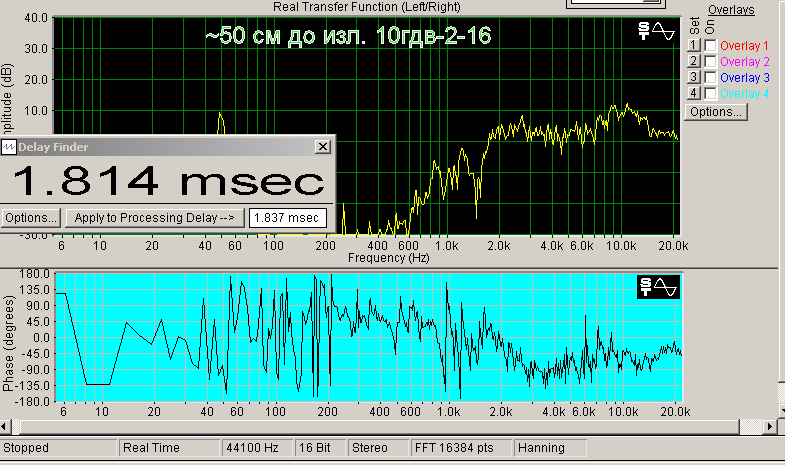The height and width of the screenshot is (465, 785).
Task: Click the FFT 16384 pts status entry
Action: point(461,448)
